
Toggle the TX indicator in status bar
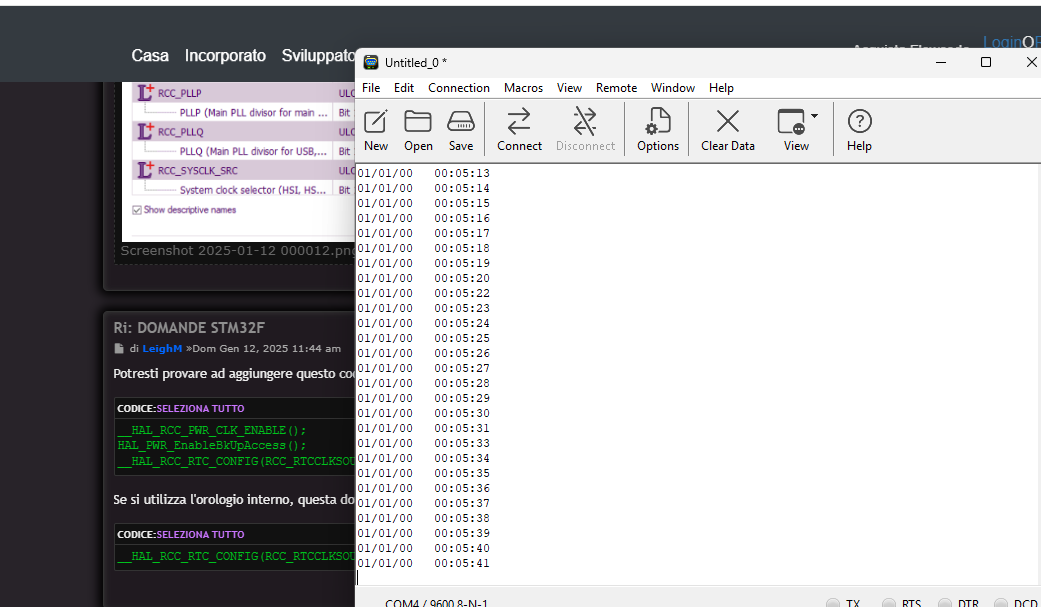[833, 603]
